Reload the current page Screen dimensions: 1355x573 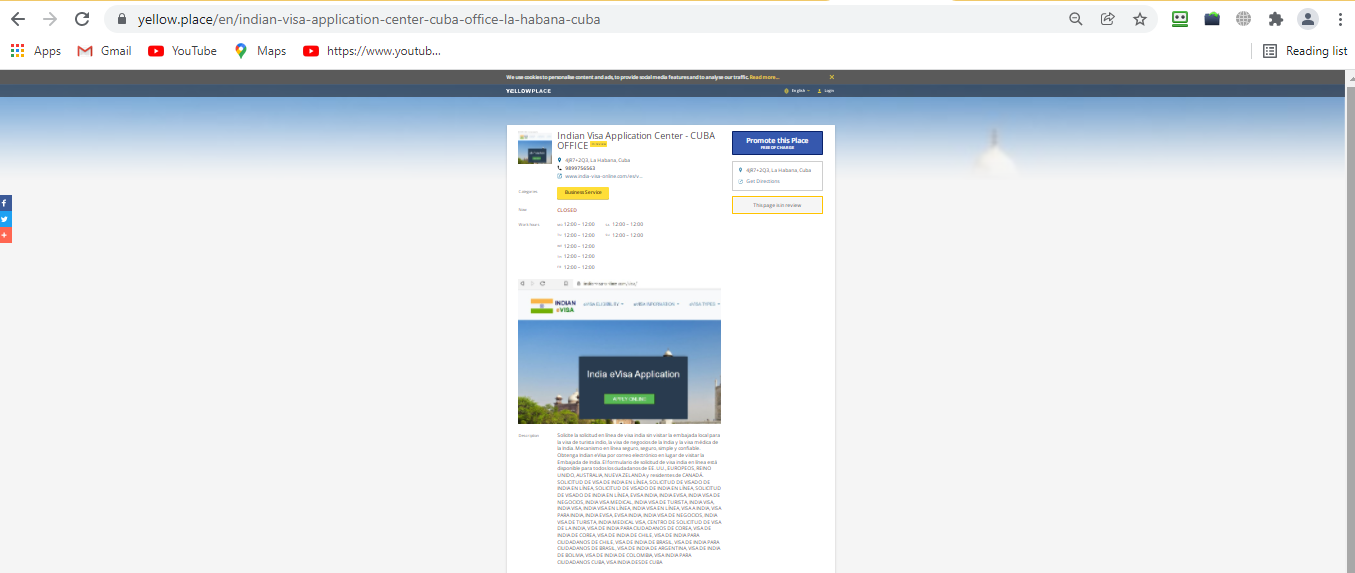[82, 19]
